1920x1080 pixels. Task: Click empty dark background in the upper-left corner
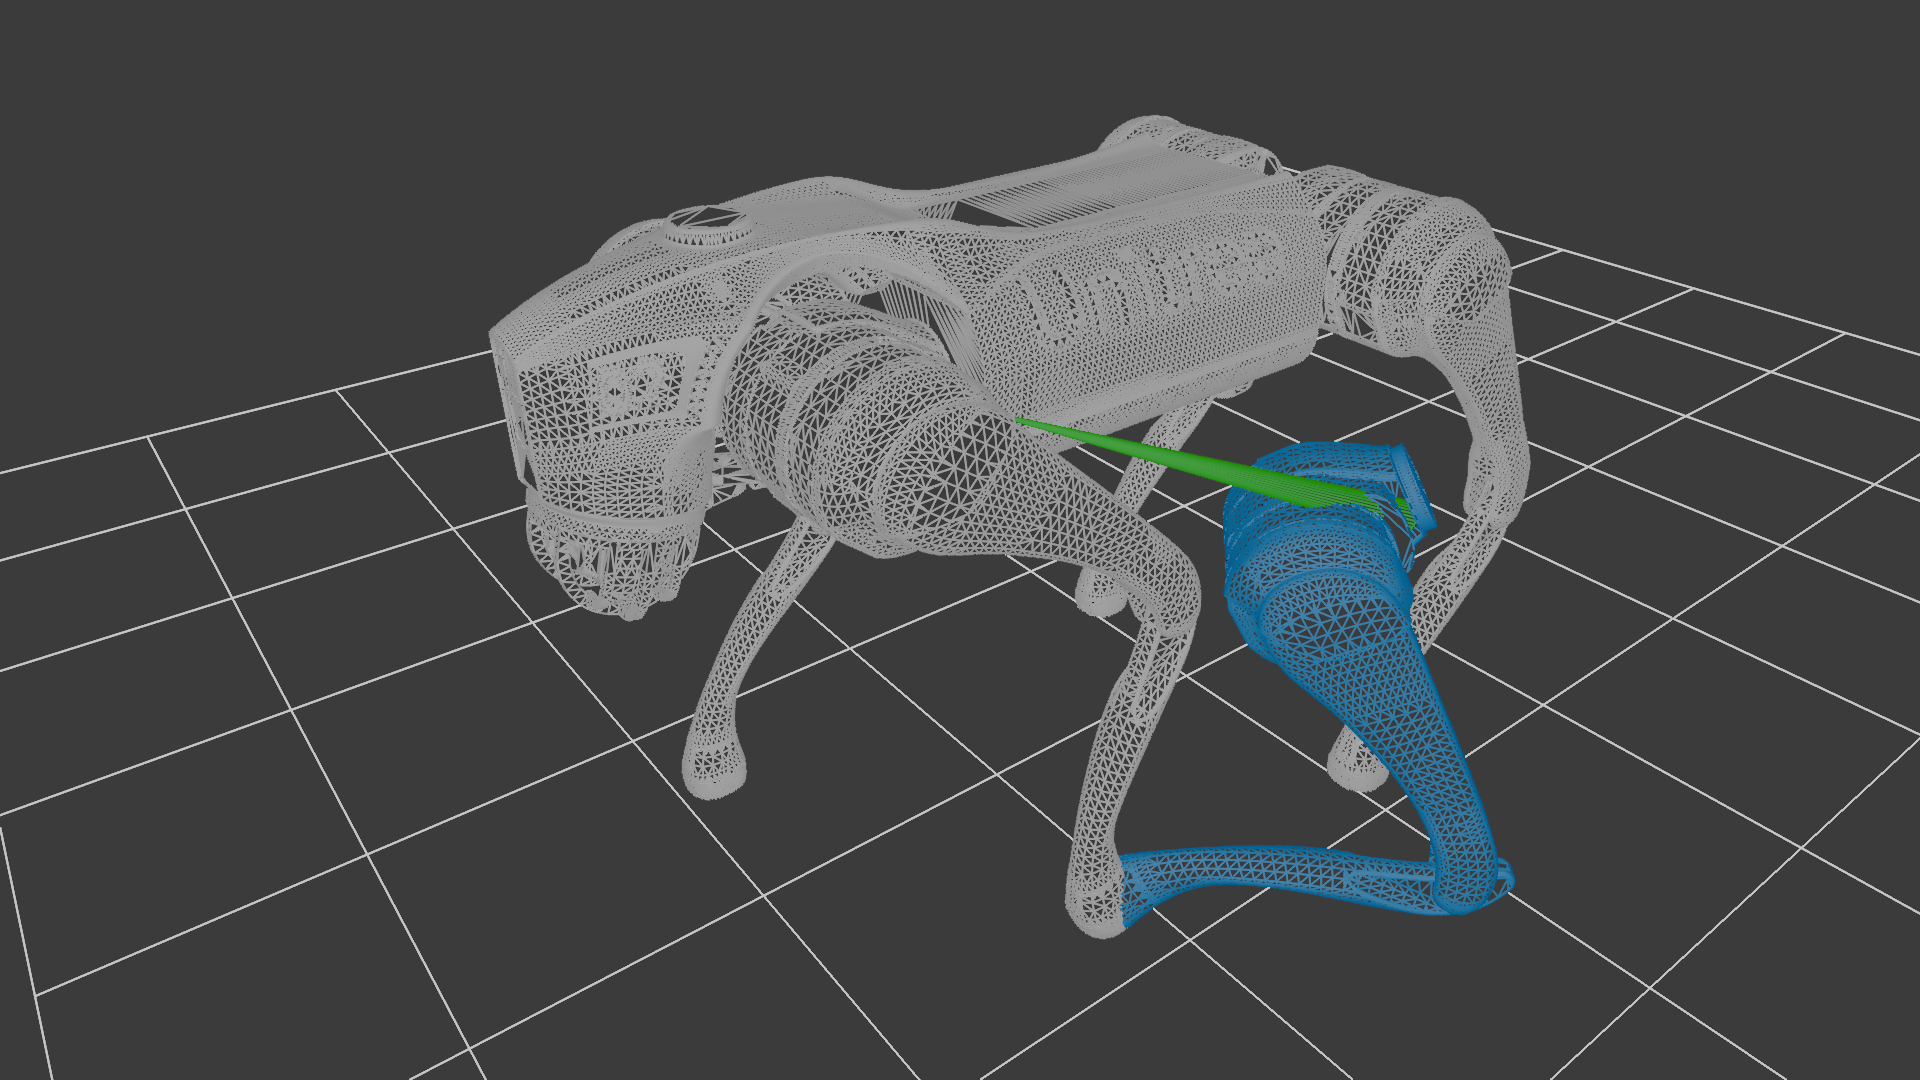[x=150, y=100]
